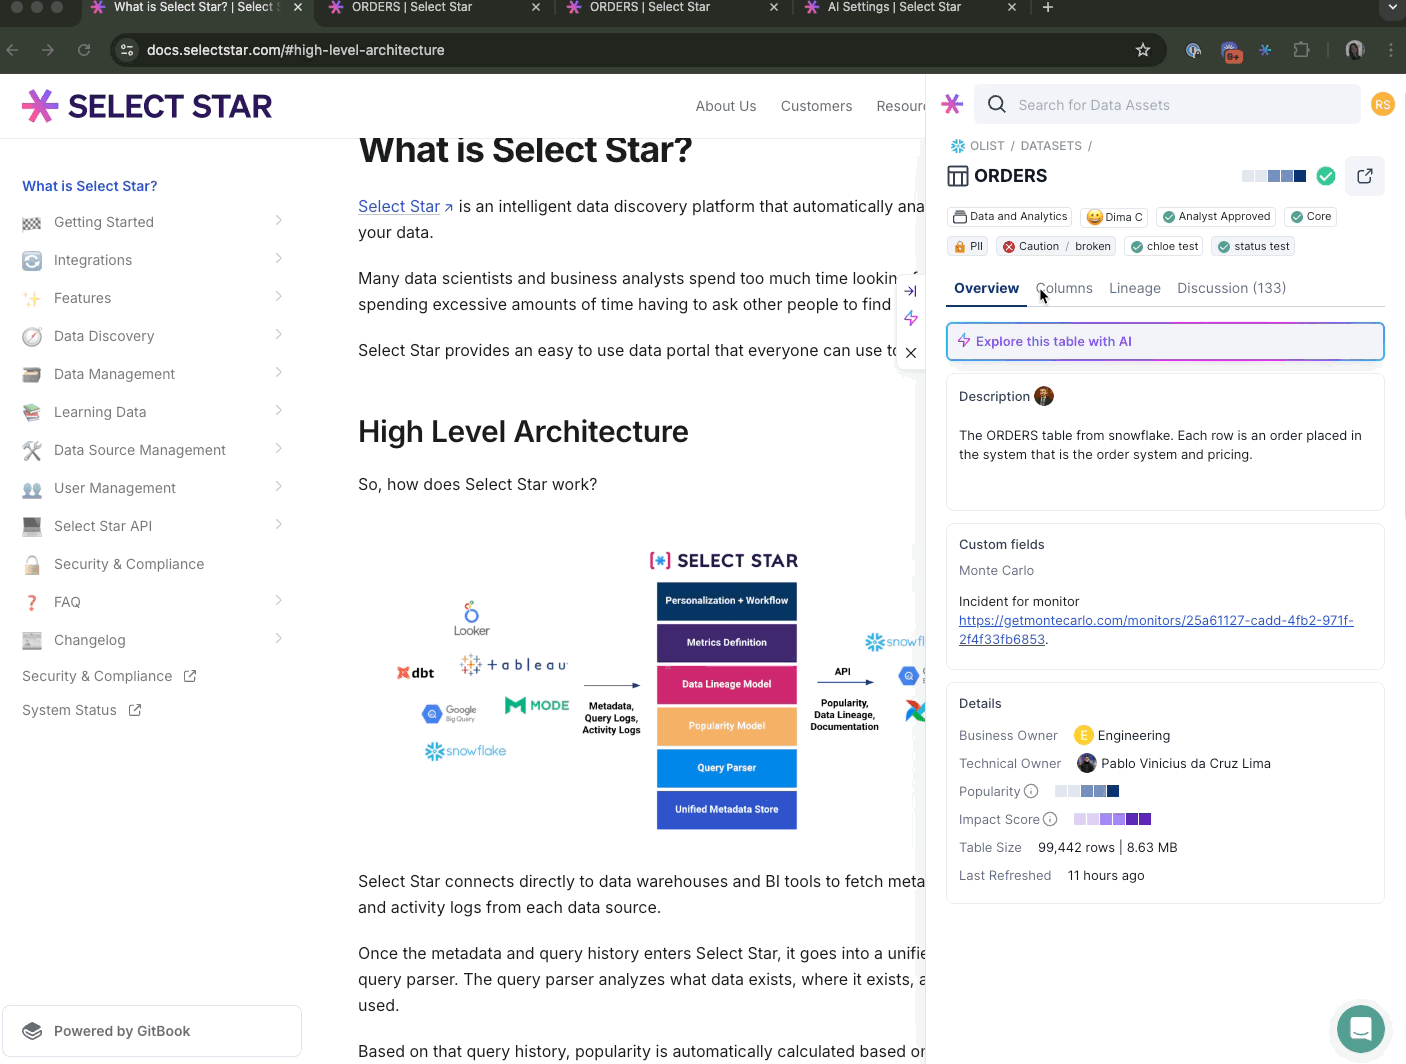This screenshot has height=1064, width=1406.
Task: Open the Lineage tab
Action: [1134, 288]
